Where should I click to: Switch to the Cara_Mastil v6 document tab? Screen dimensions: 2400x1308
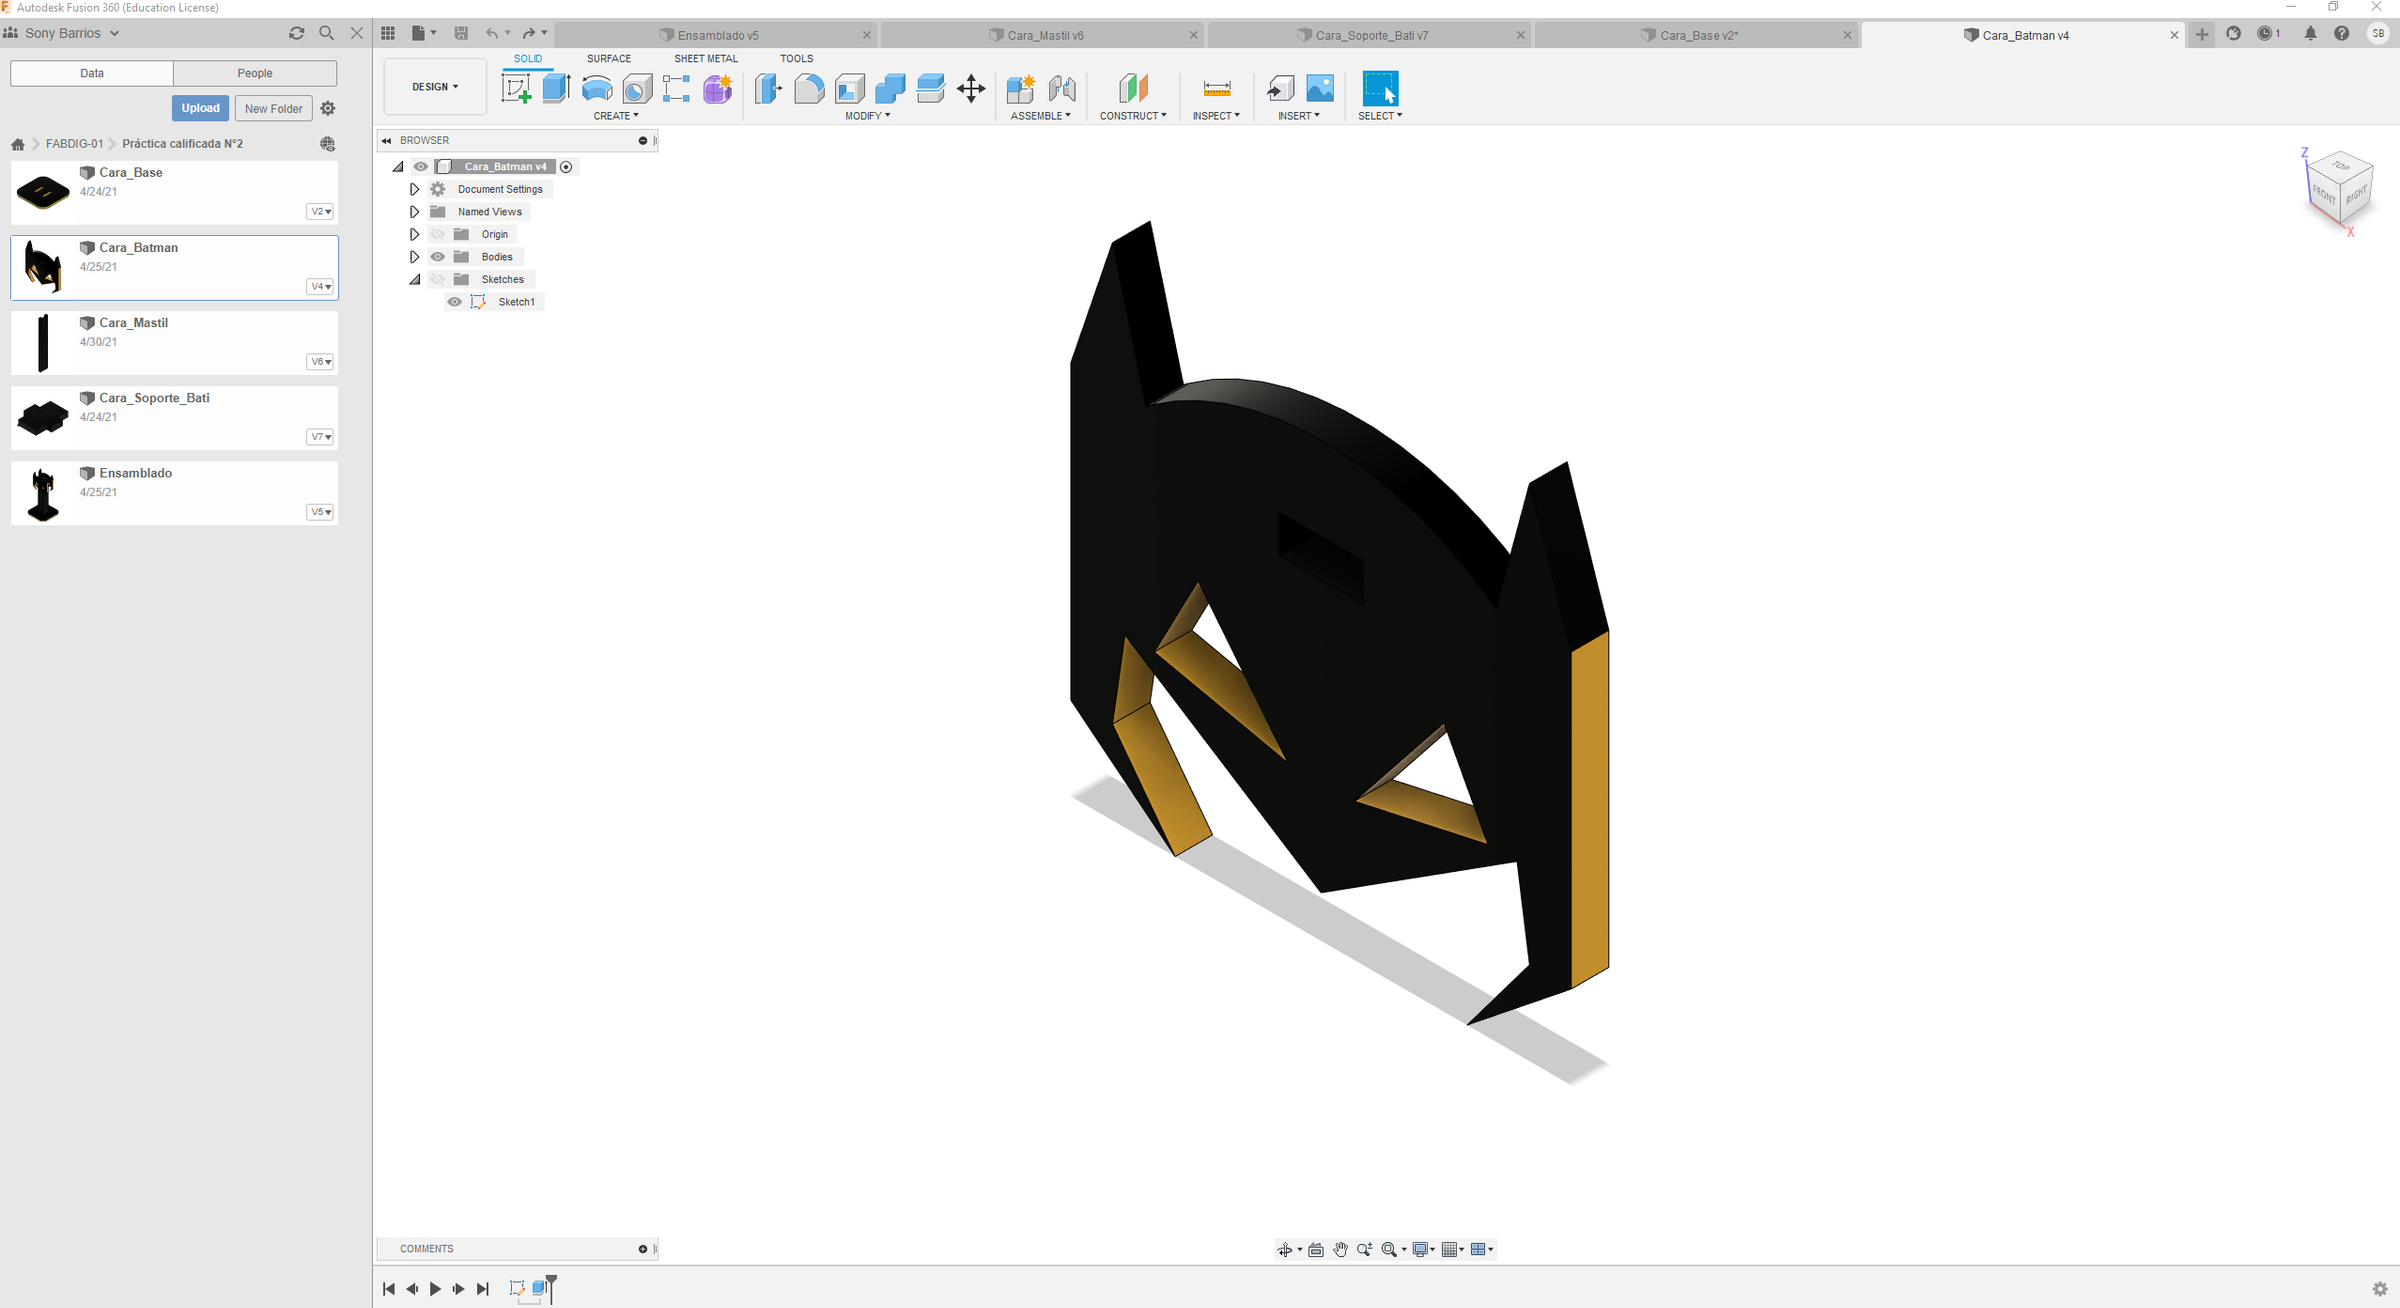[1043, 35]
